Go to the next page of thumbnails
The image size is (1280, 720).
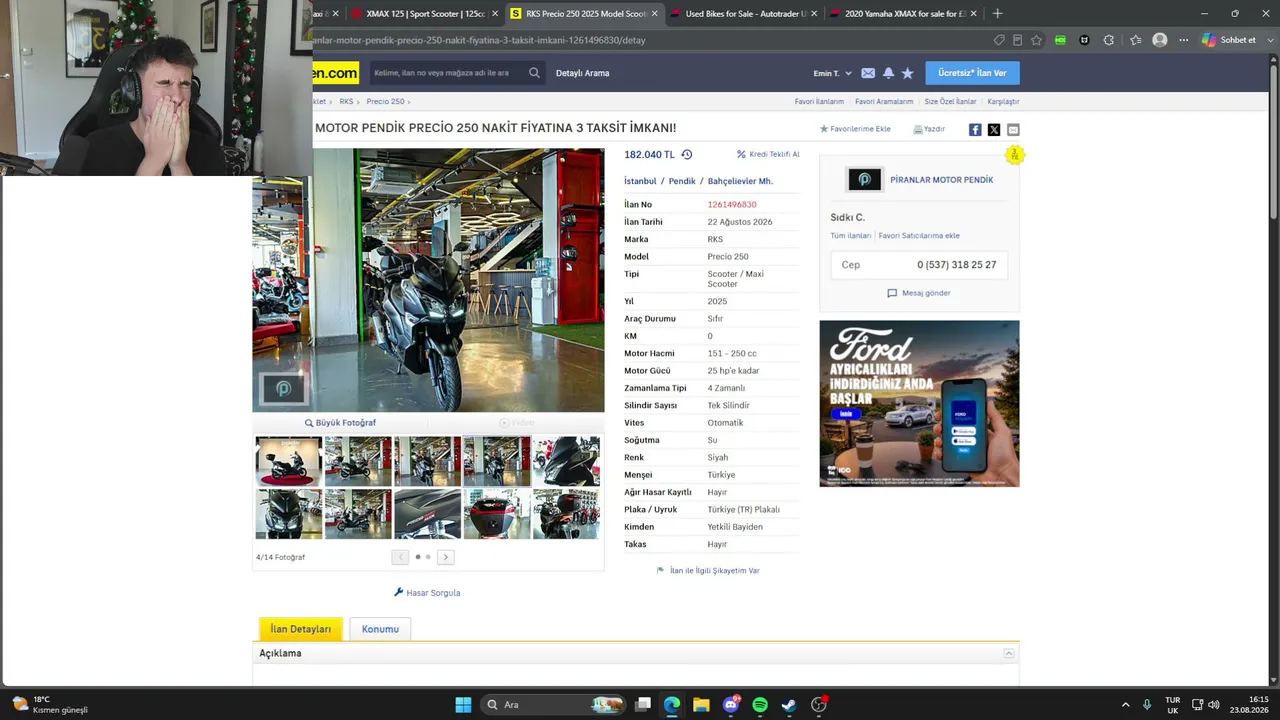pyautogui.click(x=446, y=557)
